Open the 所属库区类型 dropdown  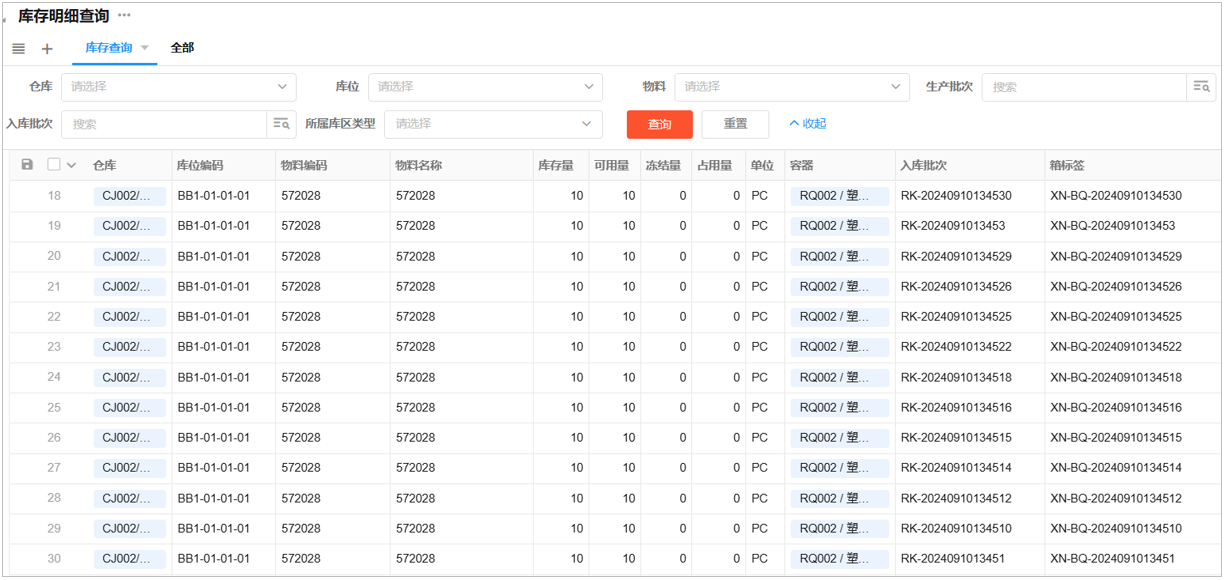[493, 124]
